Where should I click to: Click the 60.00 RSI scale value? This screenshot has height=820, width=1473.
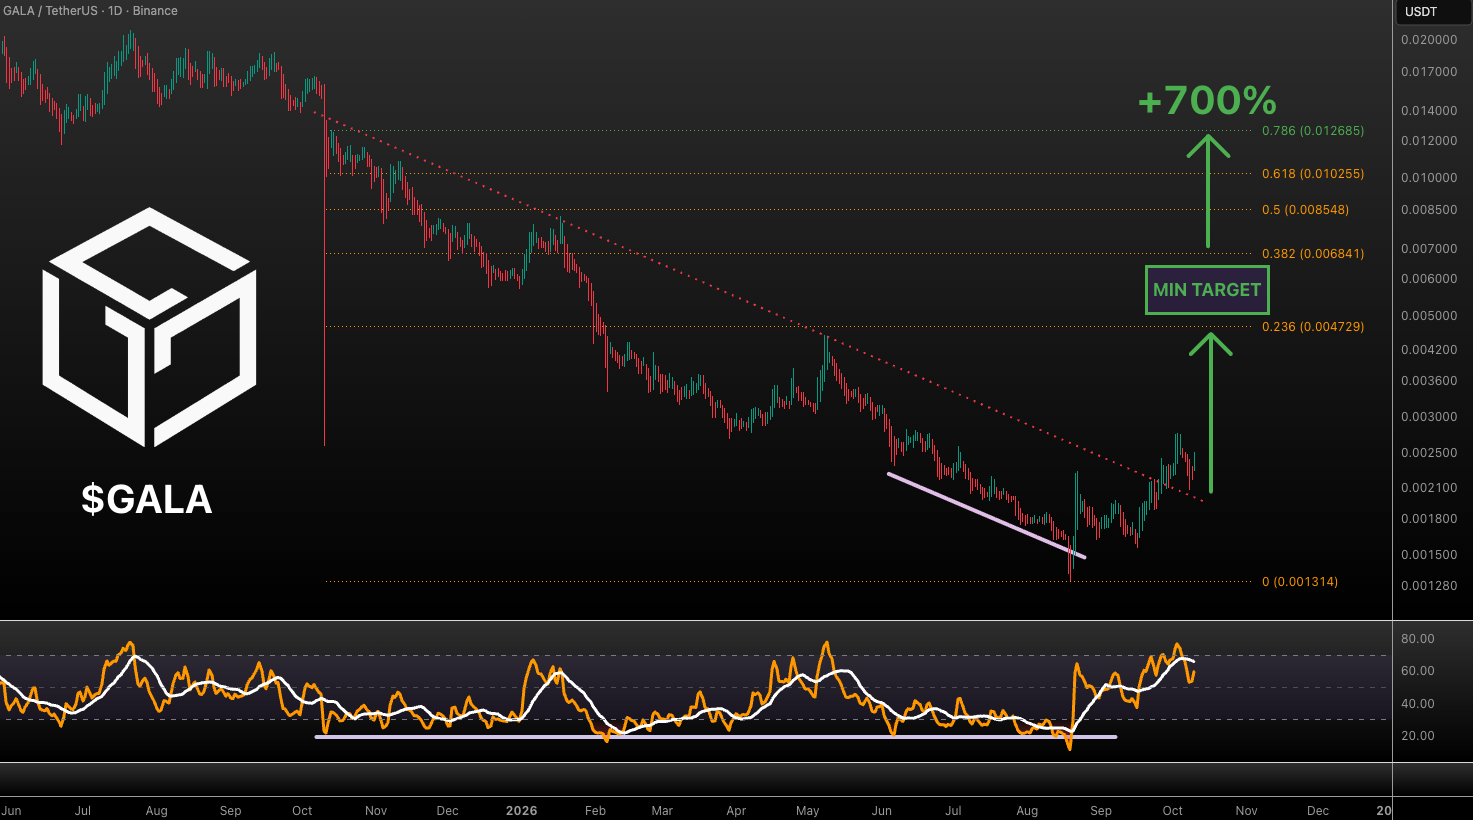1418,671
